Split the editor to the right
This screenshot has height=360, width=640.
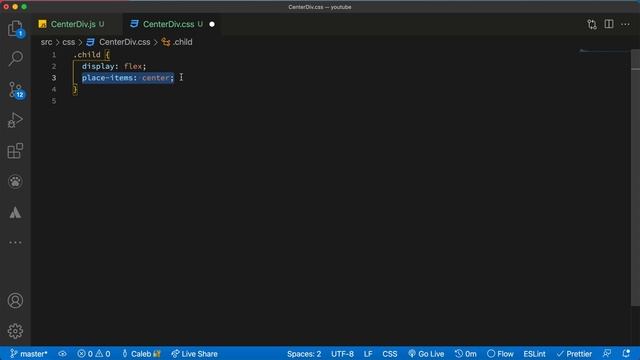609,24
